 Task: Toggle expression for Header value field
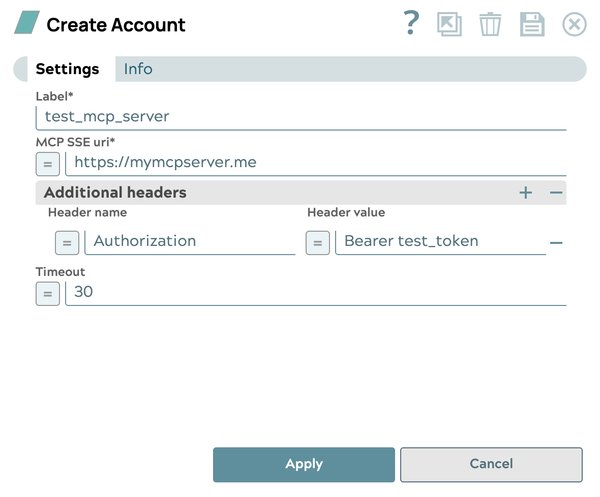pos(318,242)
